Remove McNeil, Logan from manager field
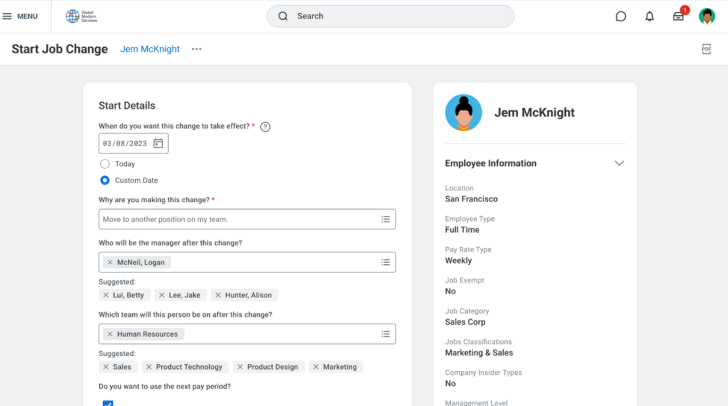The image size is (728, 406). coord(110,262)
